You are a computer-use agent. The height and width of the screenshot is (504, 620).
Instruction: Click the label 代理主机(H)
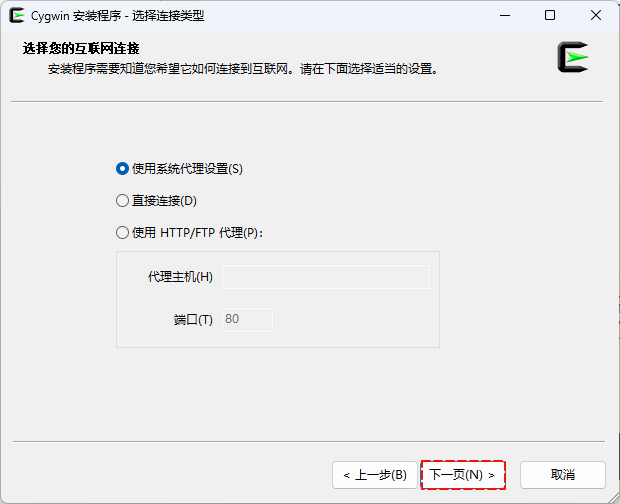click(x=180, y=277)
